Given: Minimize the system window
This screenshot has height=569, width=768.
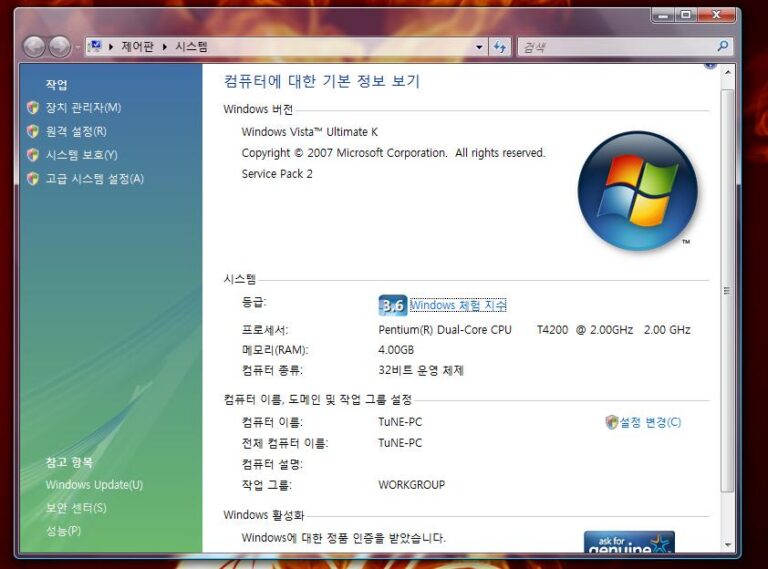Looking at the screenshot, I should [x=663, y=15].
